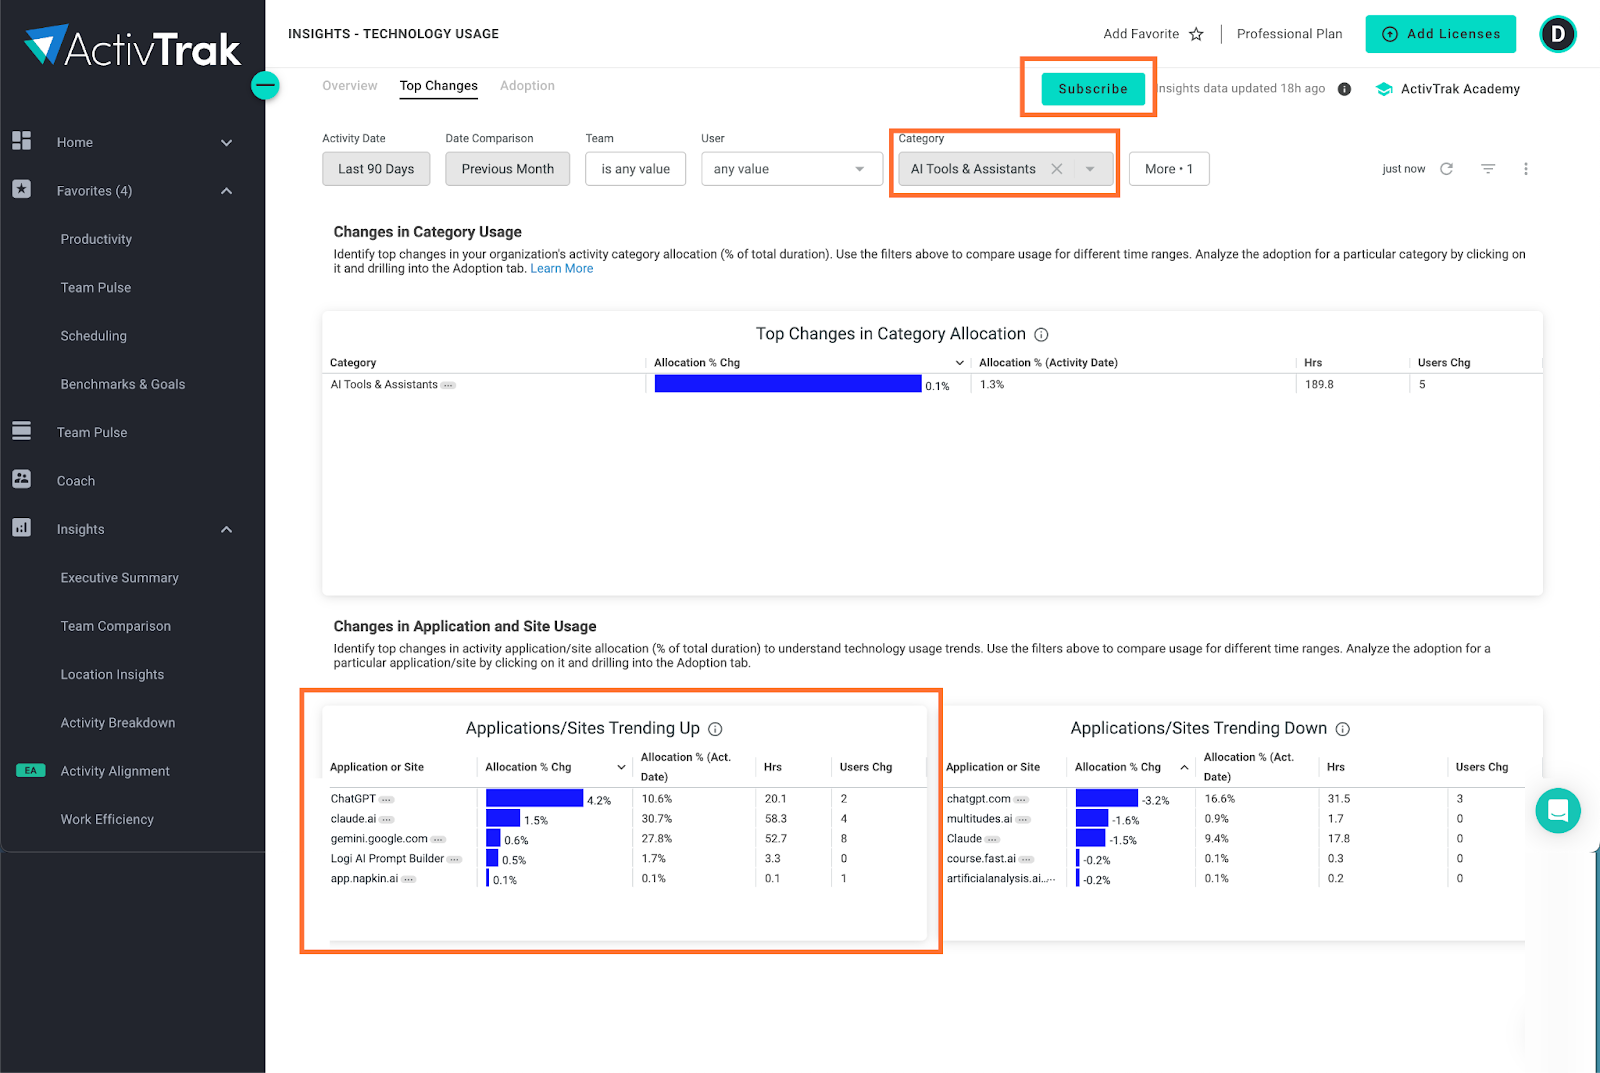Click the ChatGPT 4.2% blue bar
This screenshot has width=1600, height=1073.
[534, 798]
